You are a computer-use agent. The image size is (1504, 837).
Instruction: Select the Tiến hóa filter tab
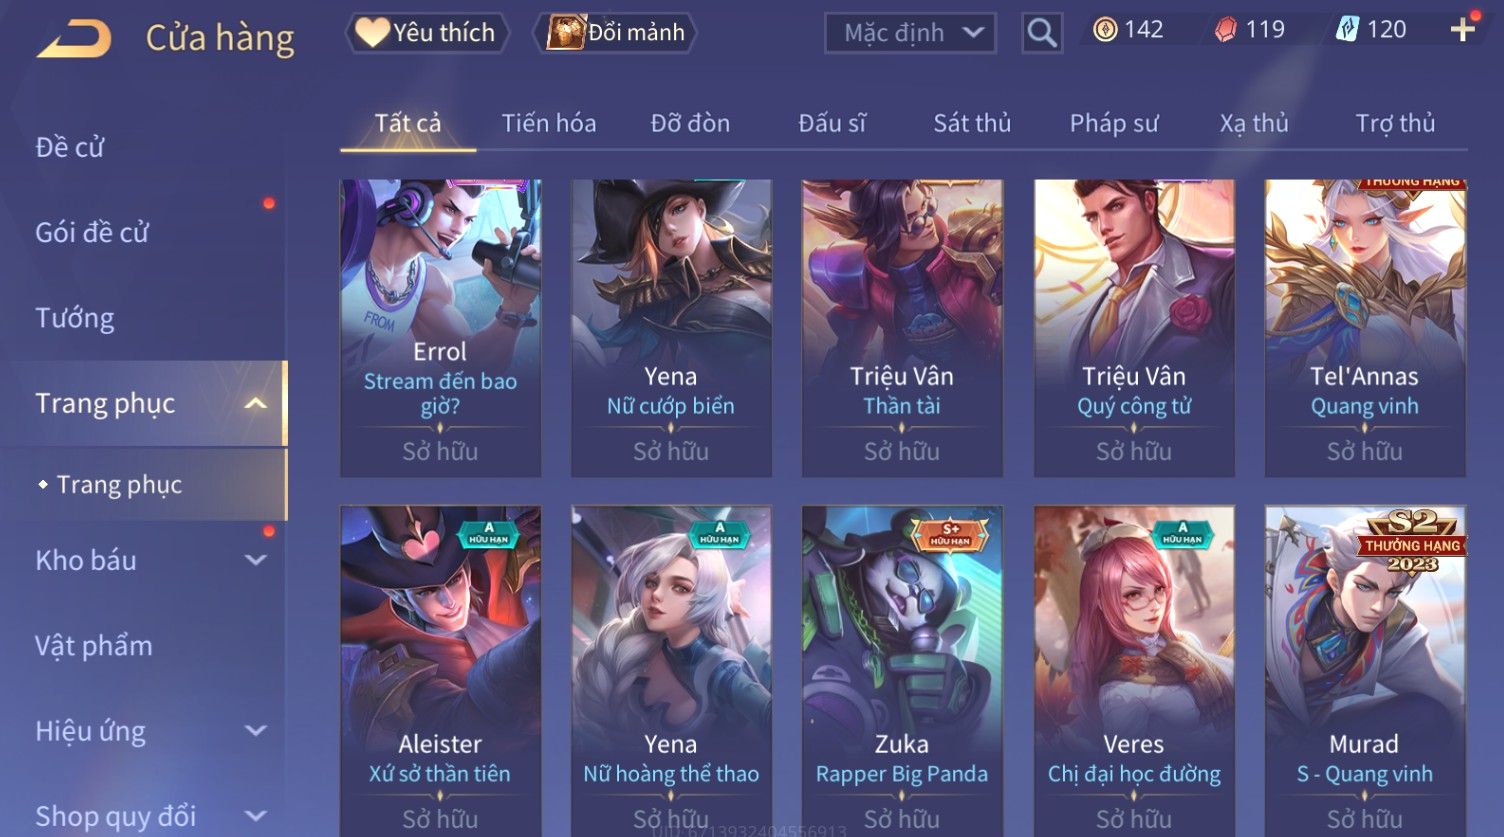(x=549, y=123)
